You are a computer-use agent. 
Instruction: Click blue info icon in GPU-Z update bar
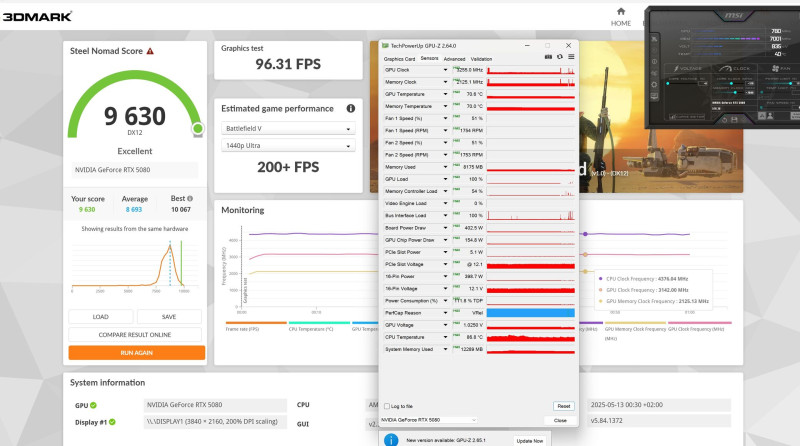coord(391,440)
